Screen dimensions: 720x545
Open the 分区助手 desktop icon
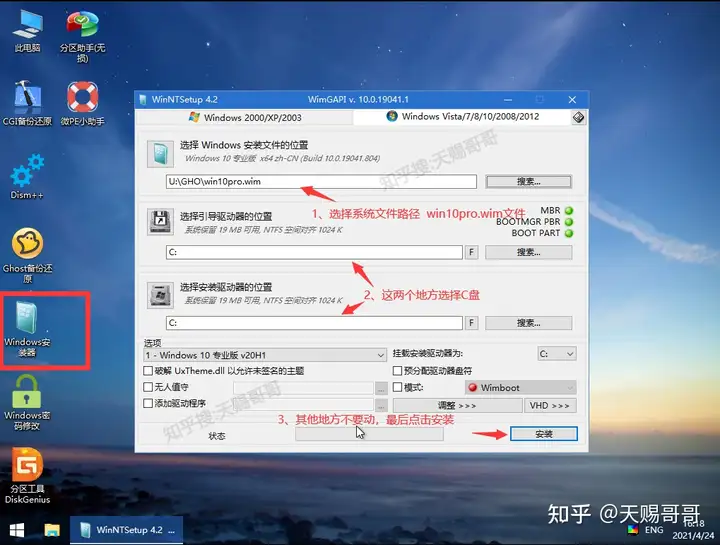coord(82,36)
